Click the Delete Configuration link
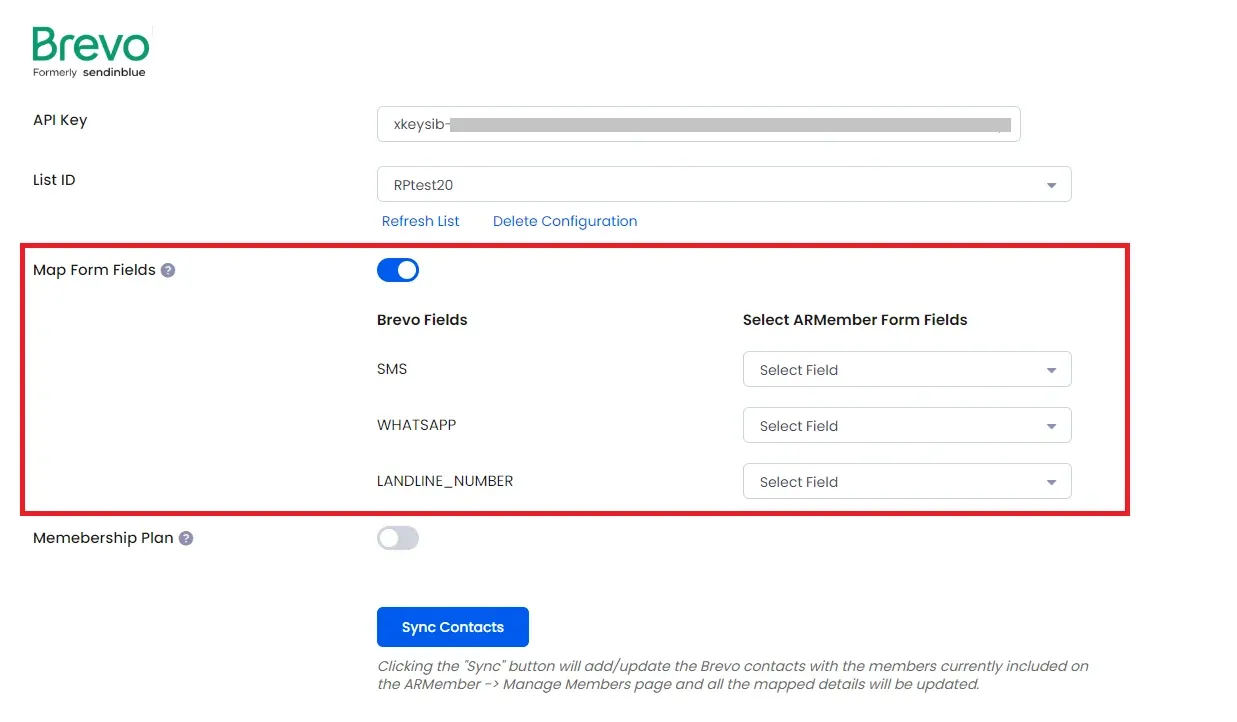Image resolution: width=1237 pixels, height=722 pixels. 565,221
